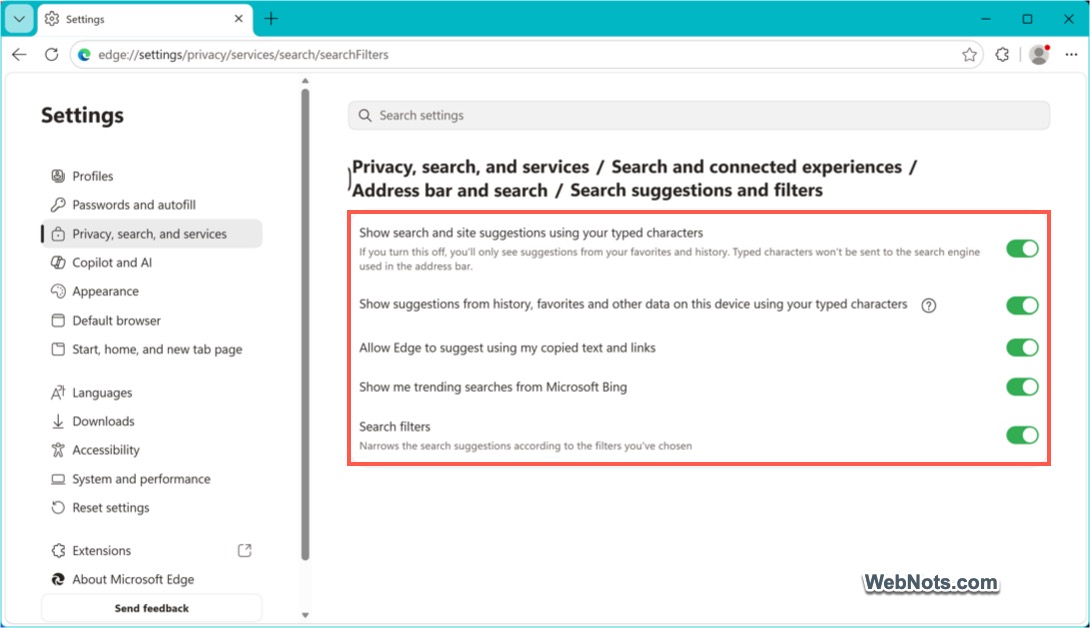
Task: Click the Copilot and AI sidebar icon
Action: point(58,262)
